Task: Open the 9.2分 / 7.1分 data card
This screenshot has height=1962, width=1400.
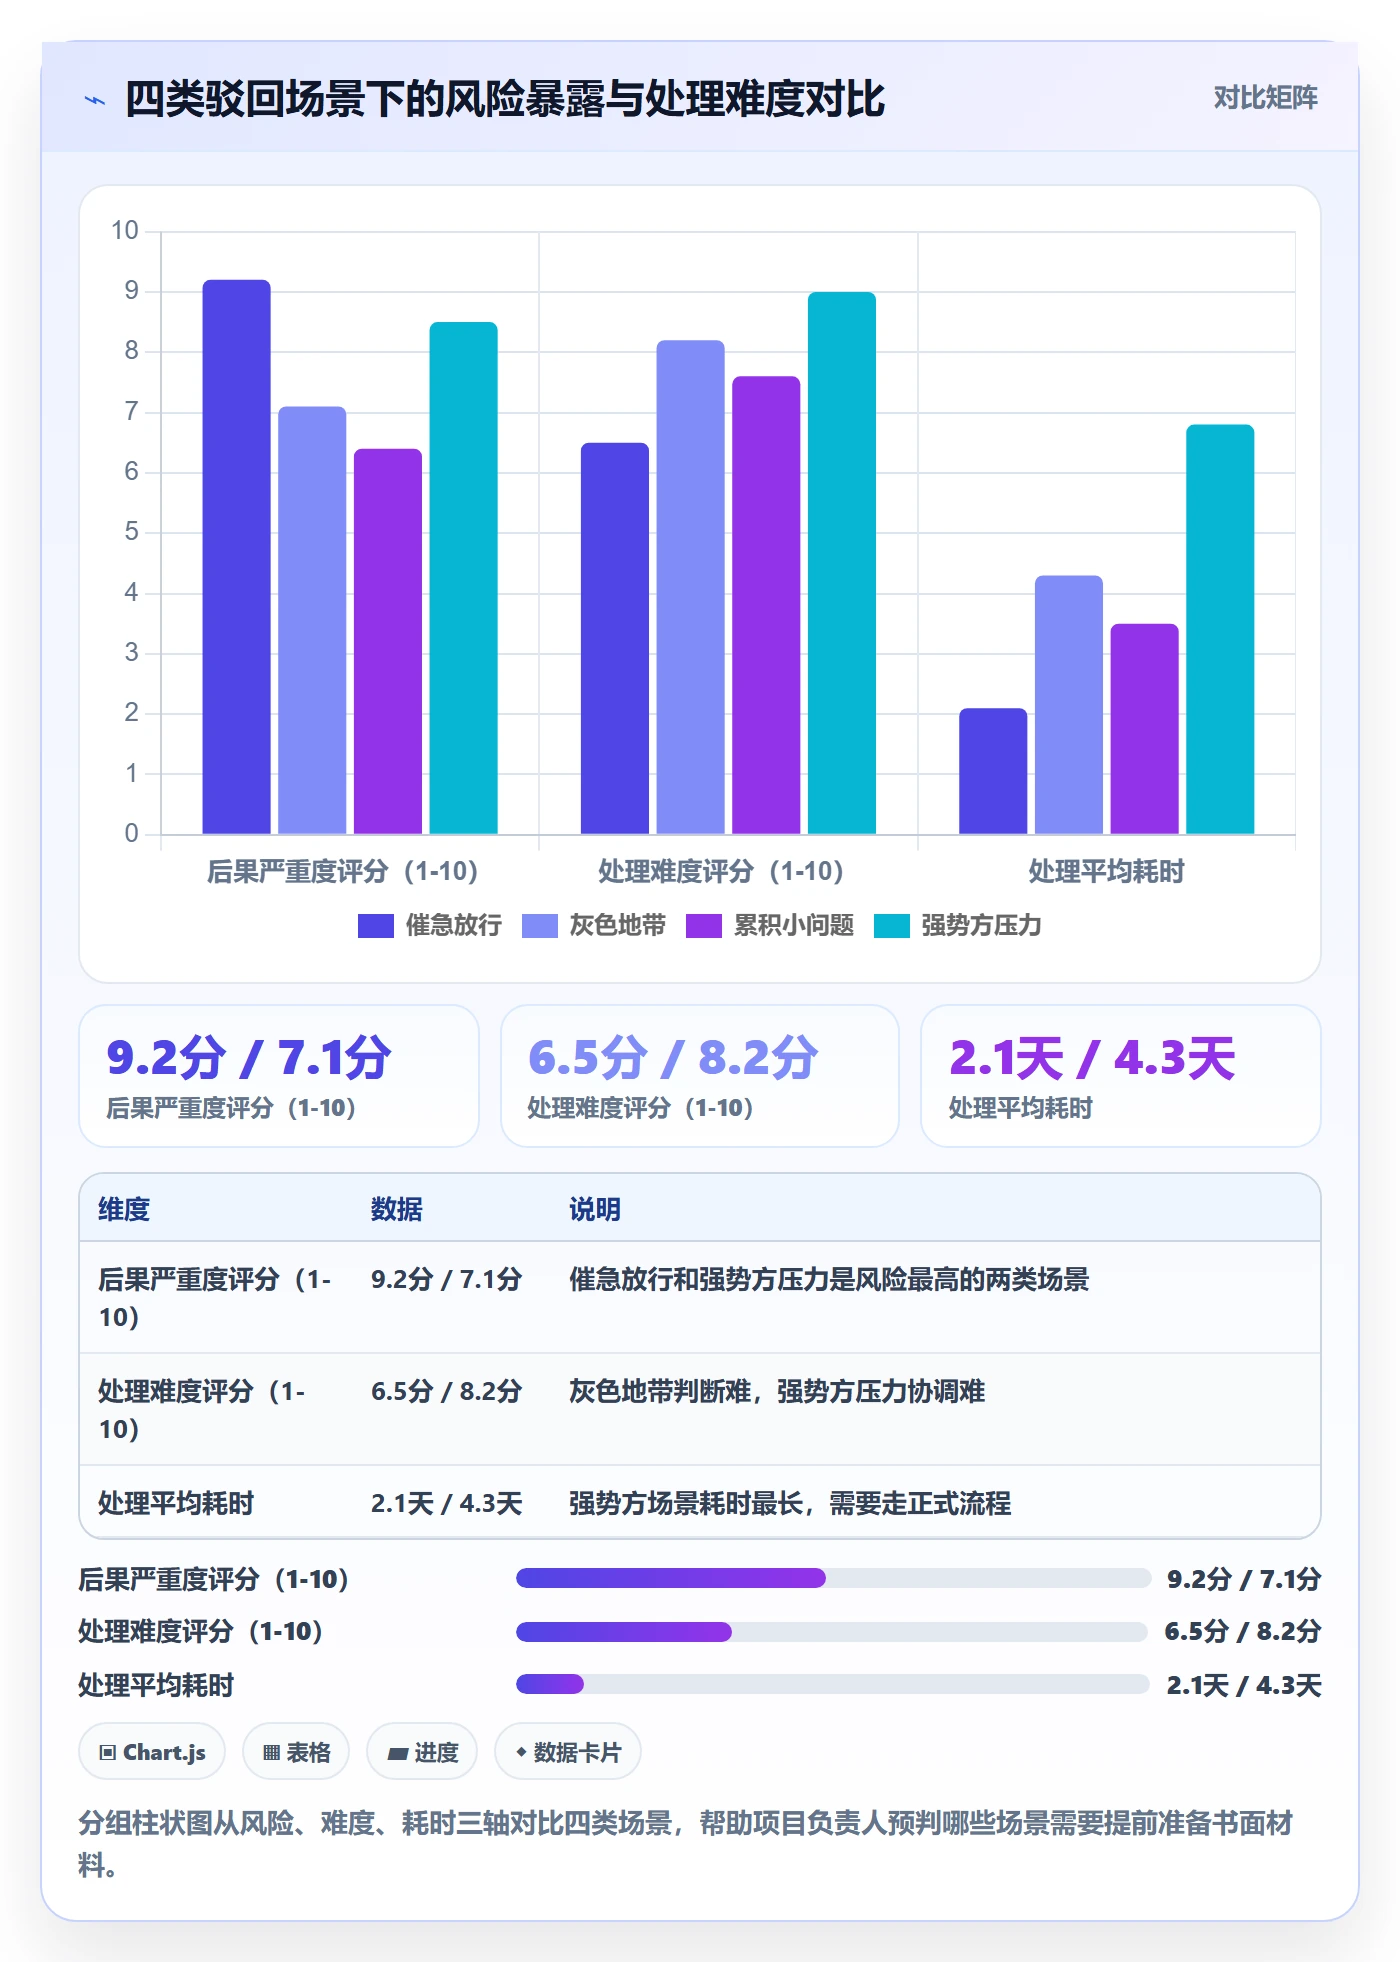Action: [279, 1076]
